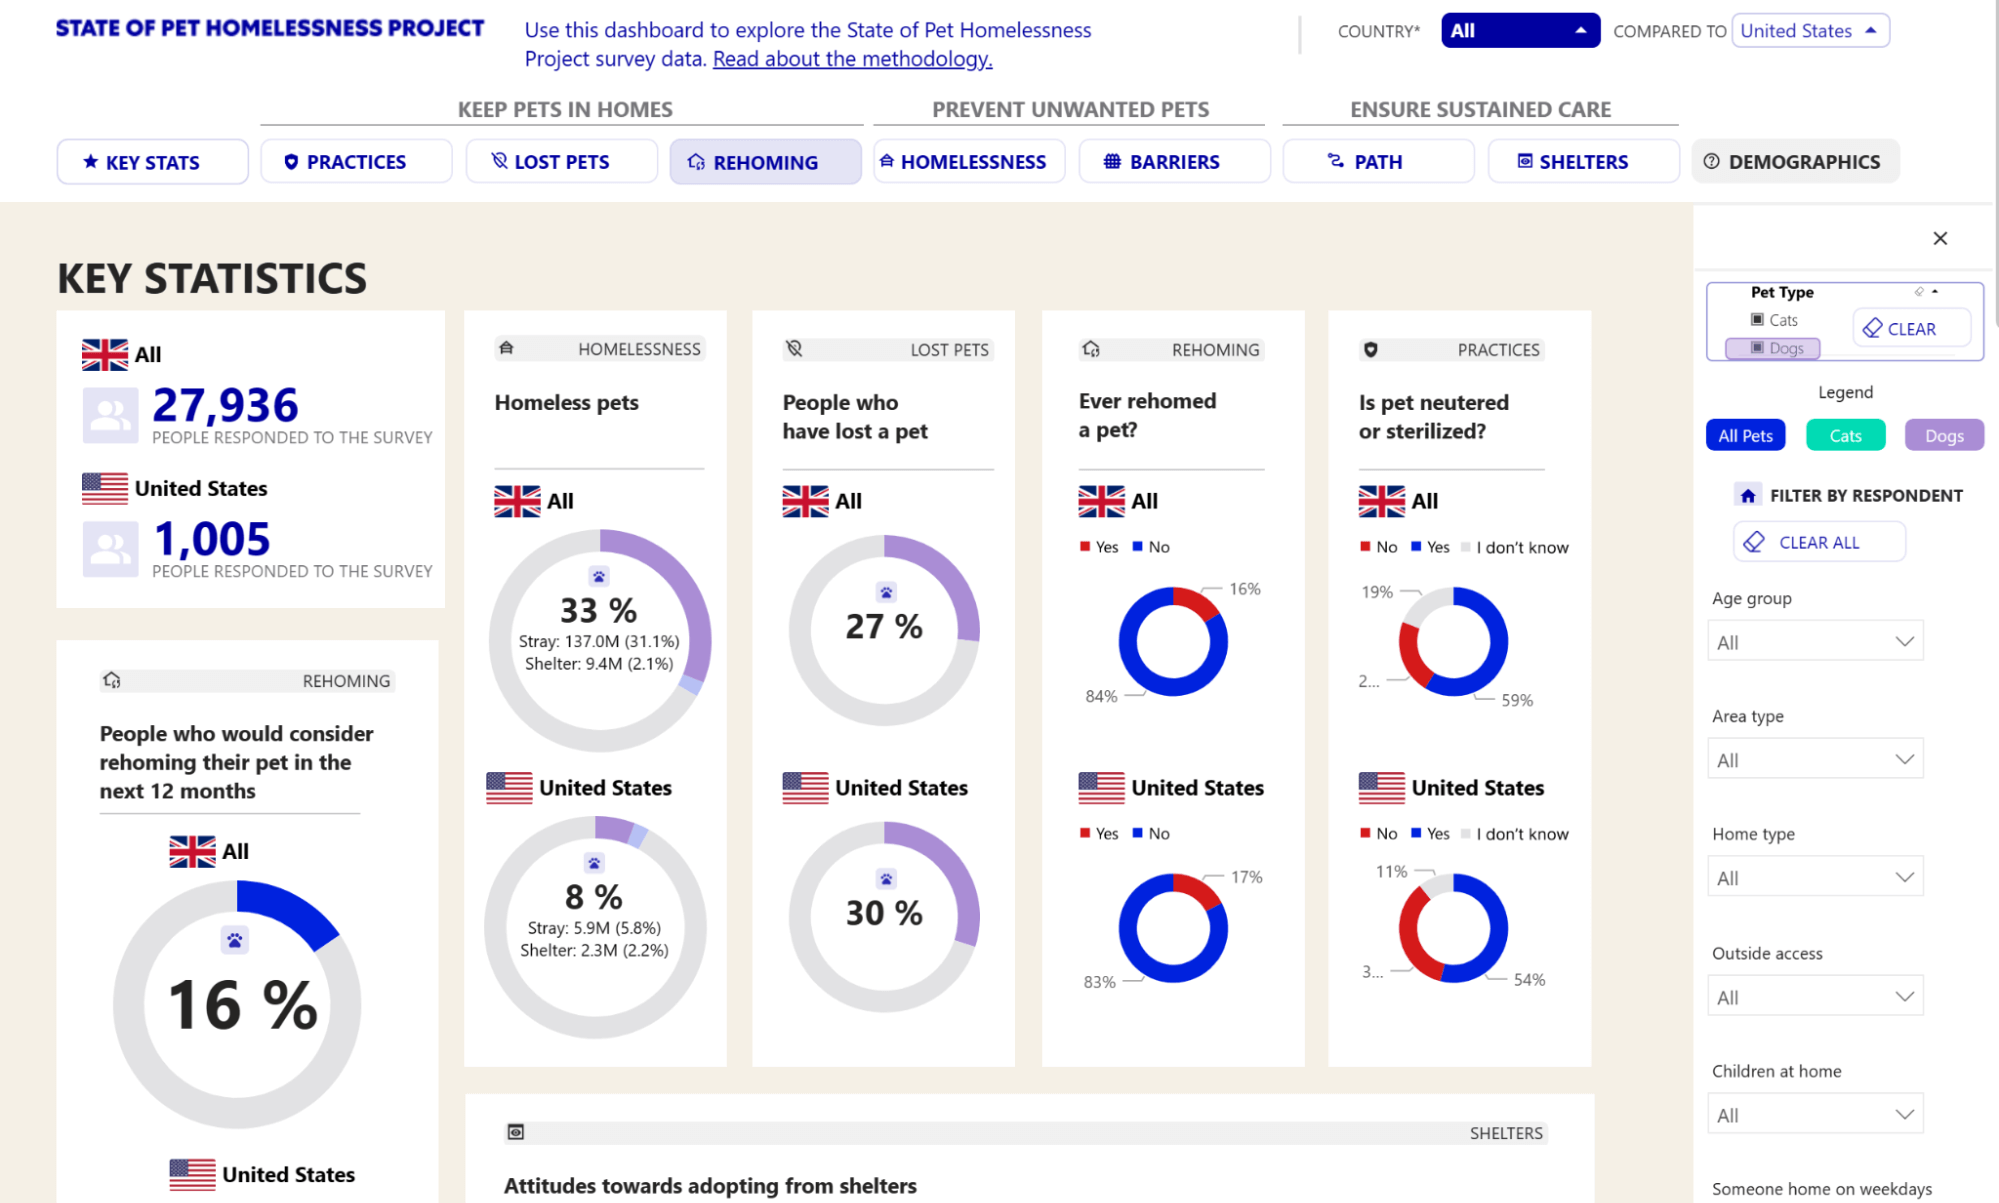Click the green Cats legend swatch
Image resolution: width=1999 pixels, height=1203 pixels.
tap(1845, 435)
